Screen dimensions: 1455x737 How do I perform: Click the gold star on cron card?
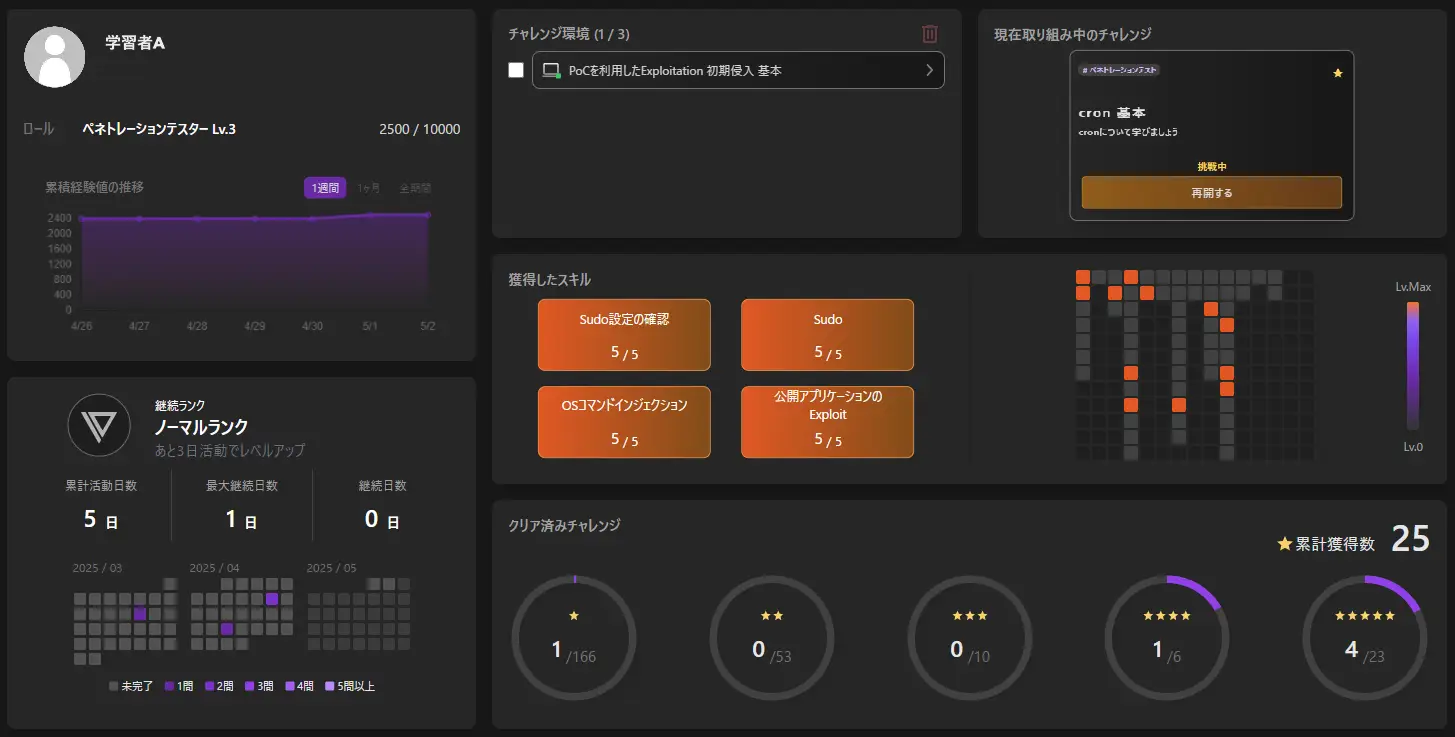coord(1338,73)
